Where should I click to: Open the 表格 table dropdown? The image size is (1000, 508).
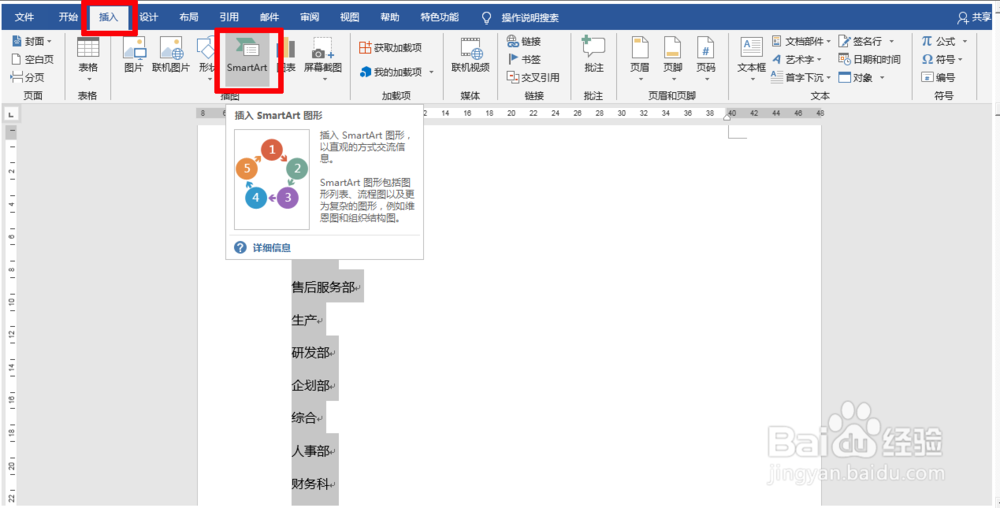coord(88,60)
